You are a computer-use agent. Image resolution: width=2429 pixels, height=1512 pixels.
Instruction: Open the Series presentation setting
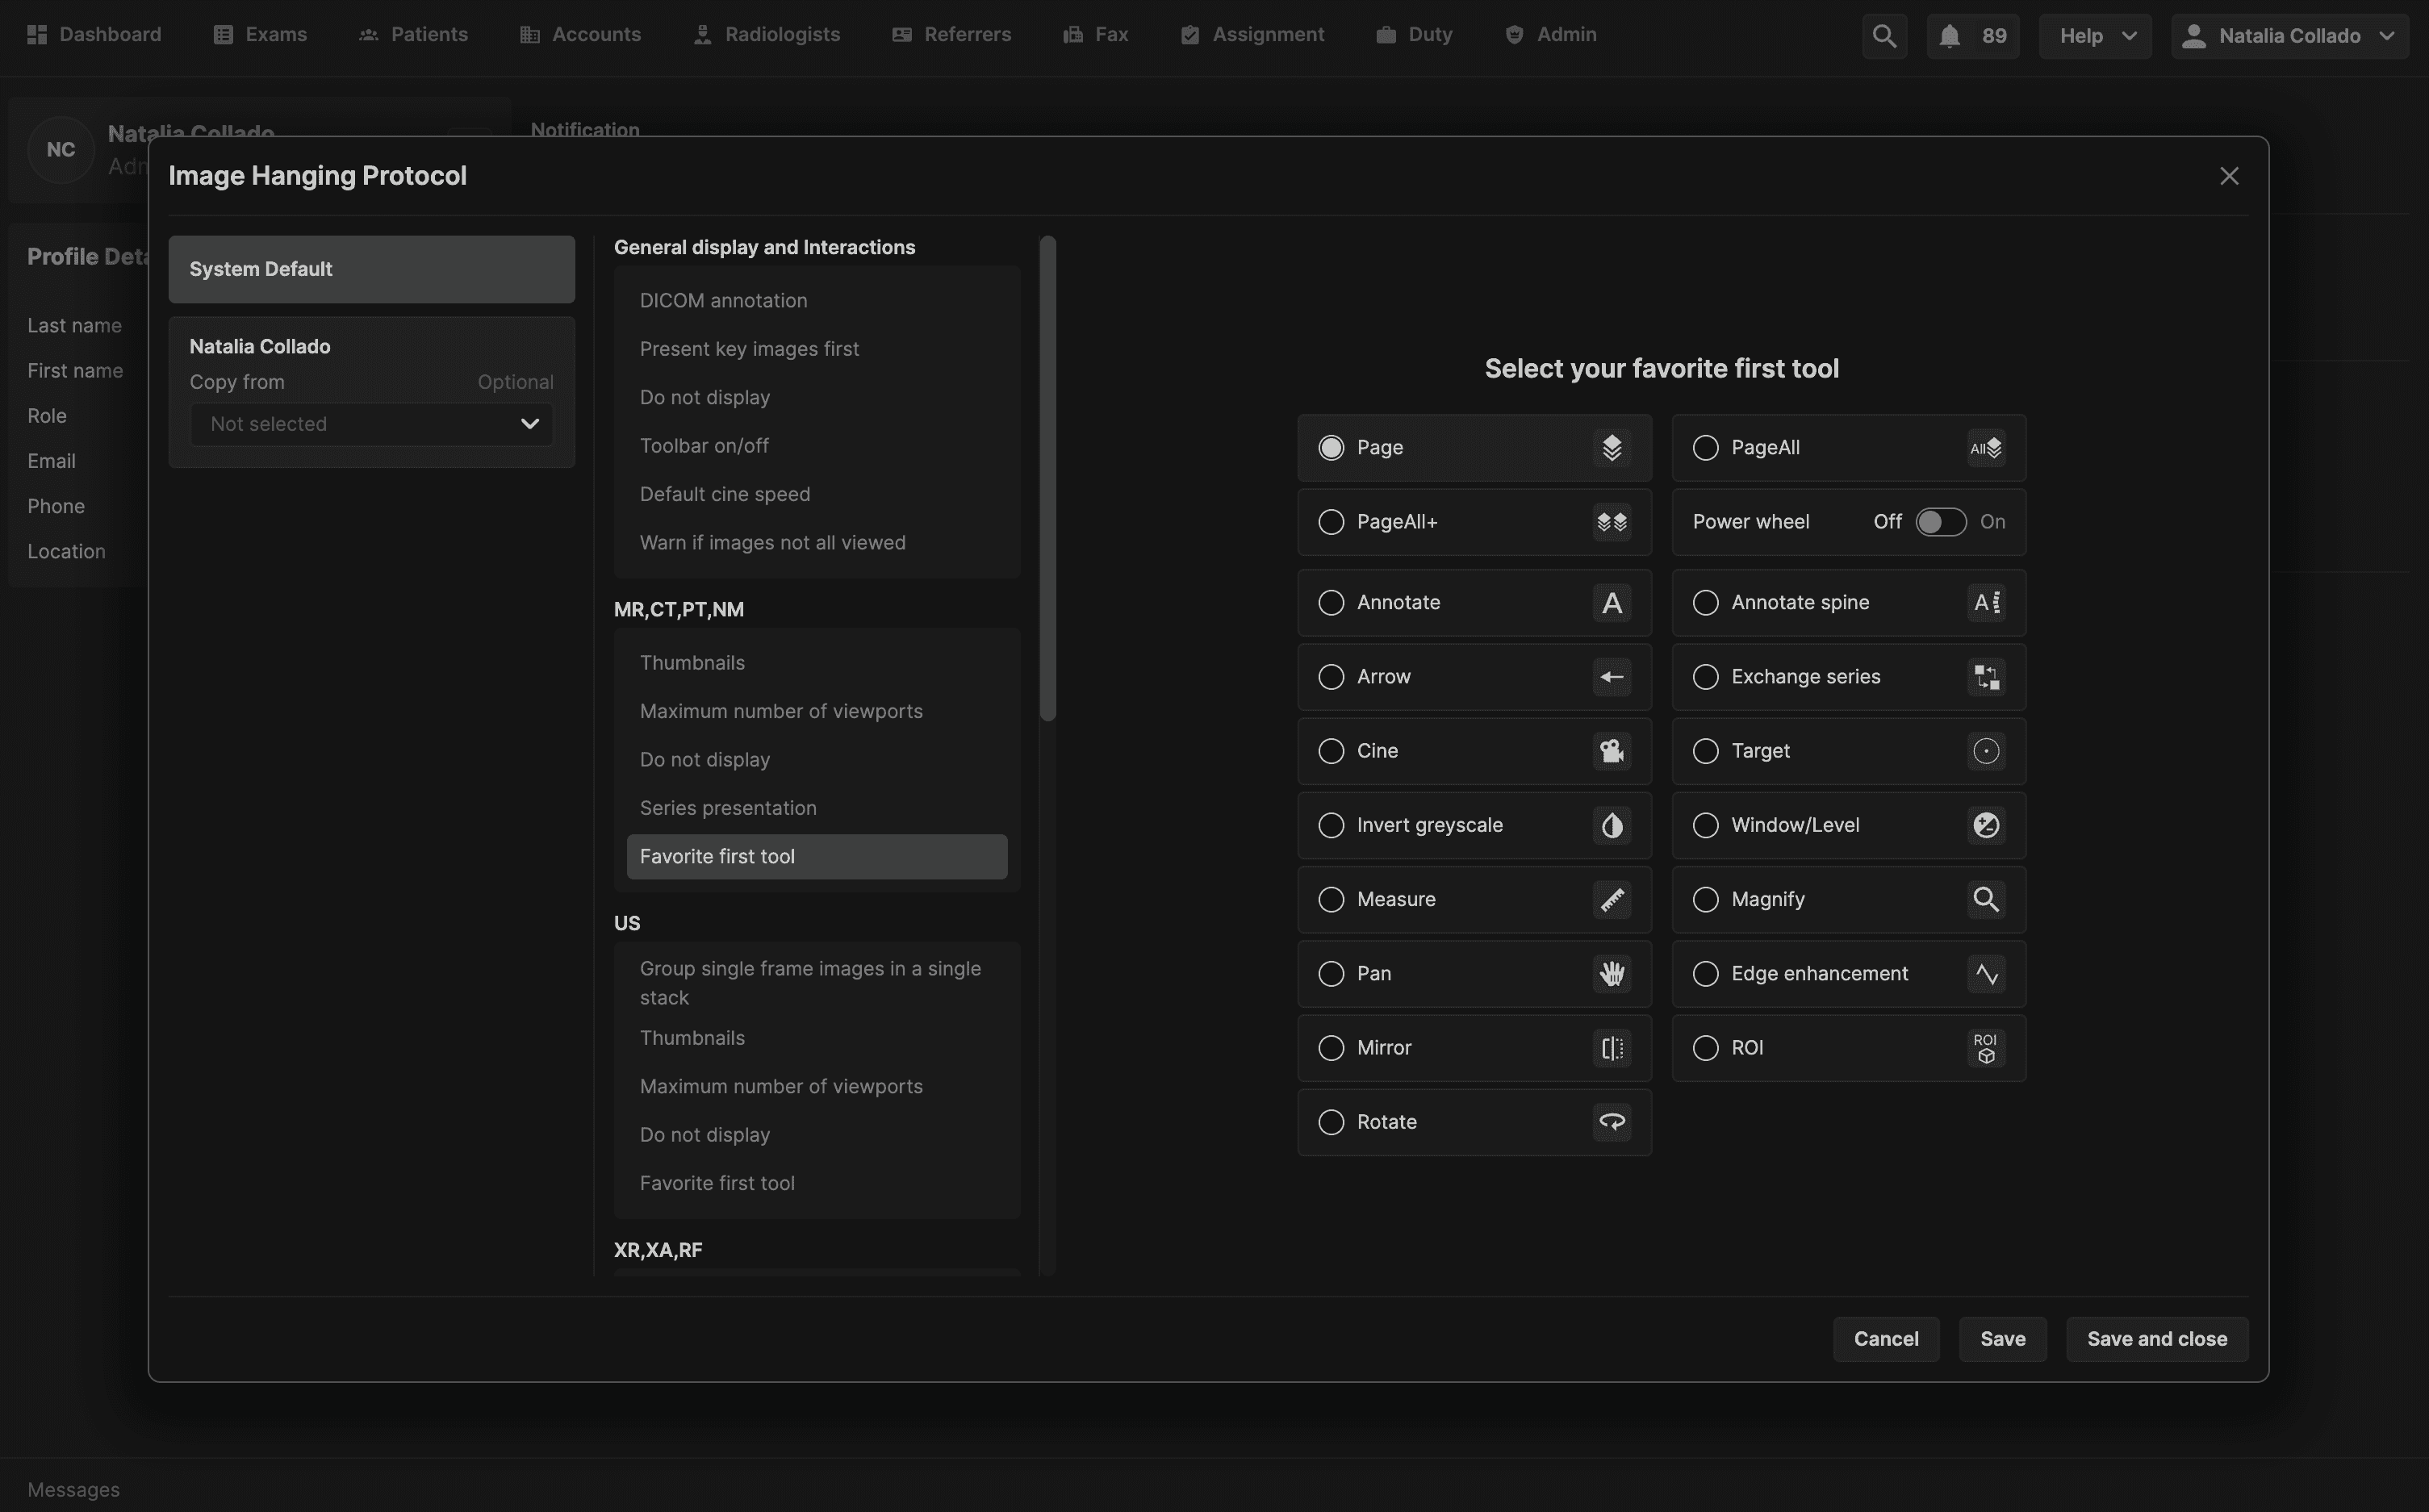coord(728,808)
